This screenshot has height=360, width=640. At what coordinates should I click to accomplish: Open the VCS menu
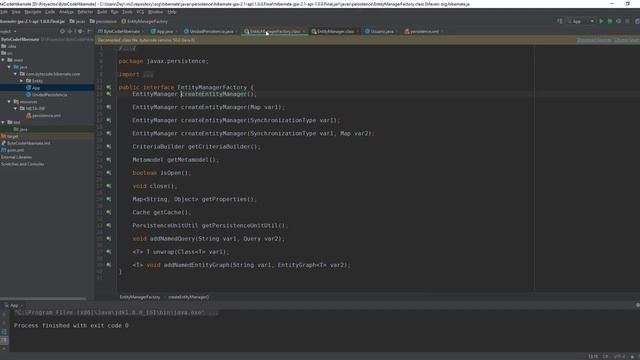pos(140,12)
